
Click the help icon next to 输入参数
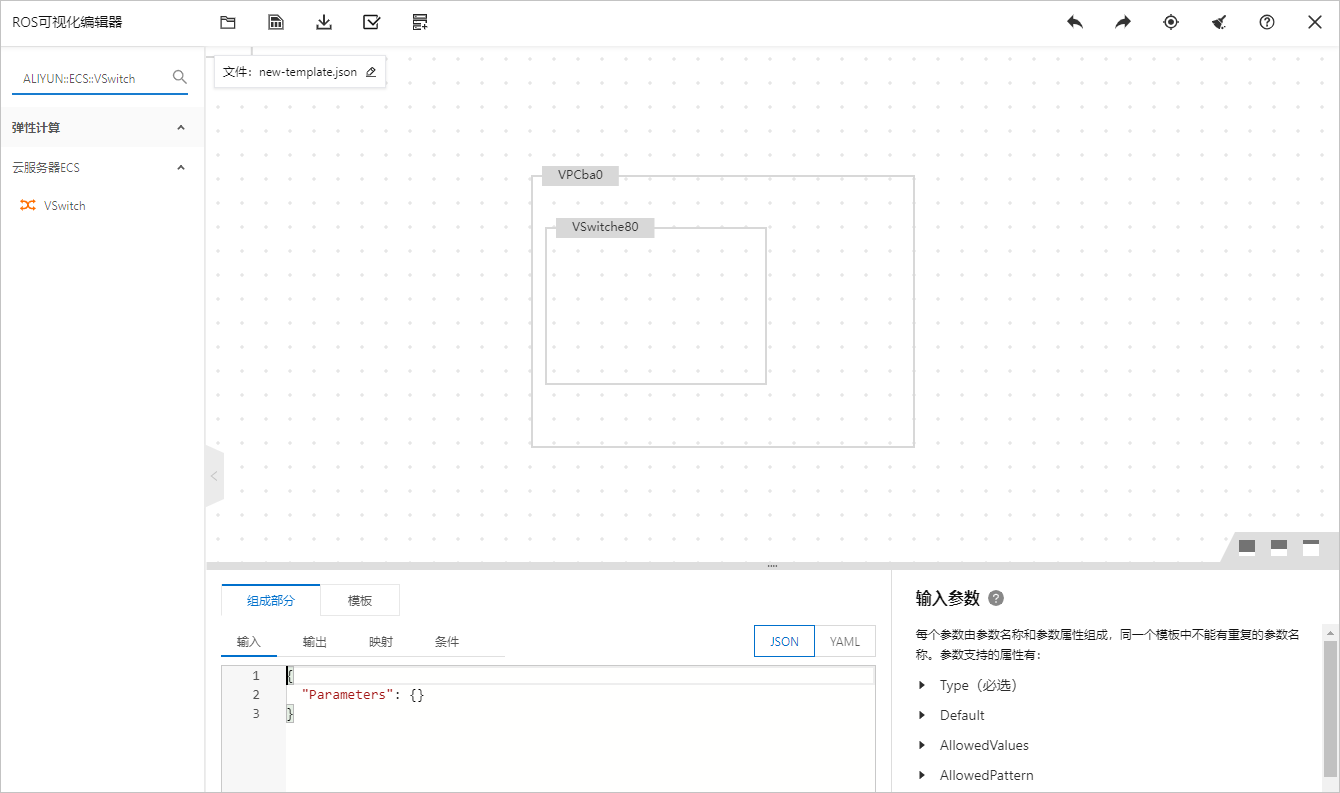pos(996,598)
